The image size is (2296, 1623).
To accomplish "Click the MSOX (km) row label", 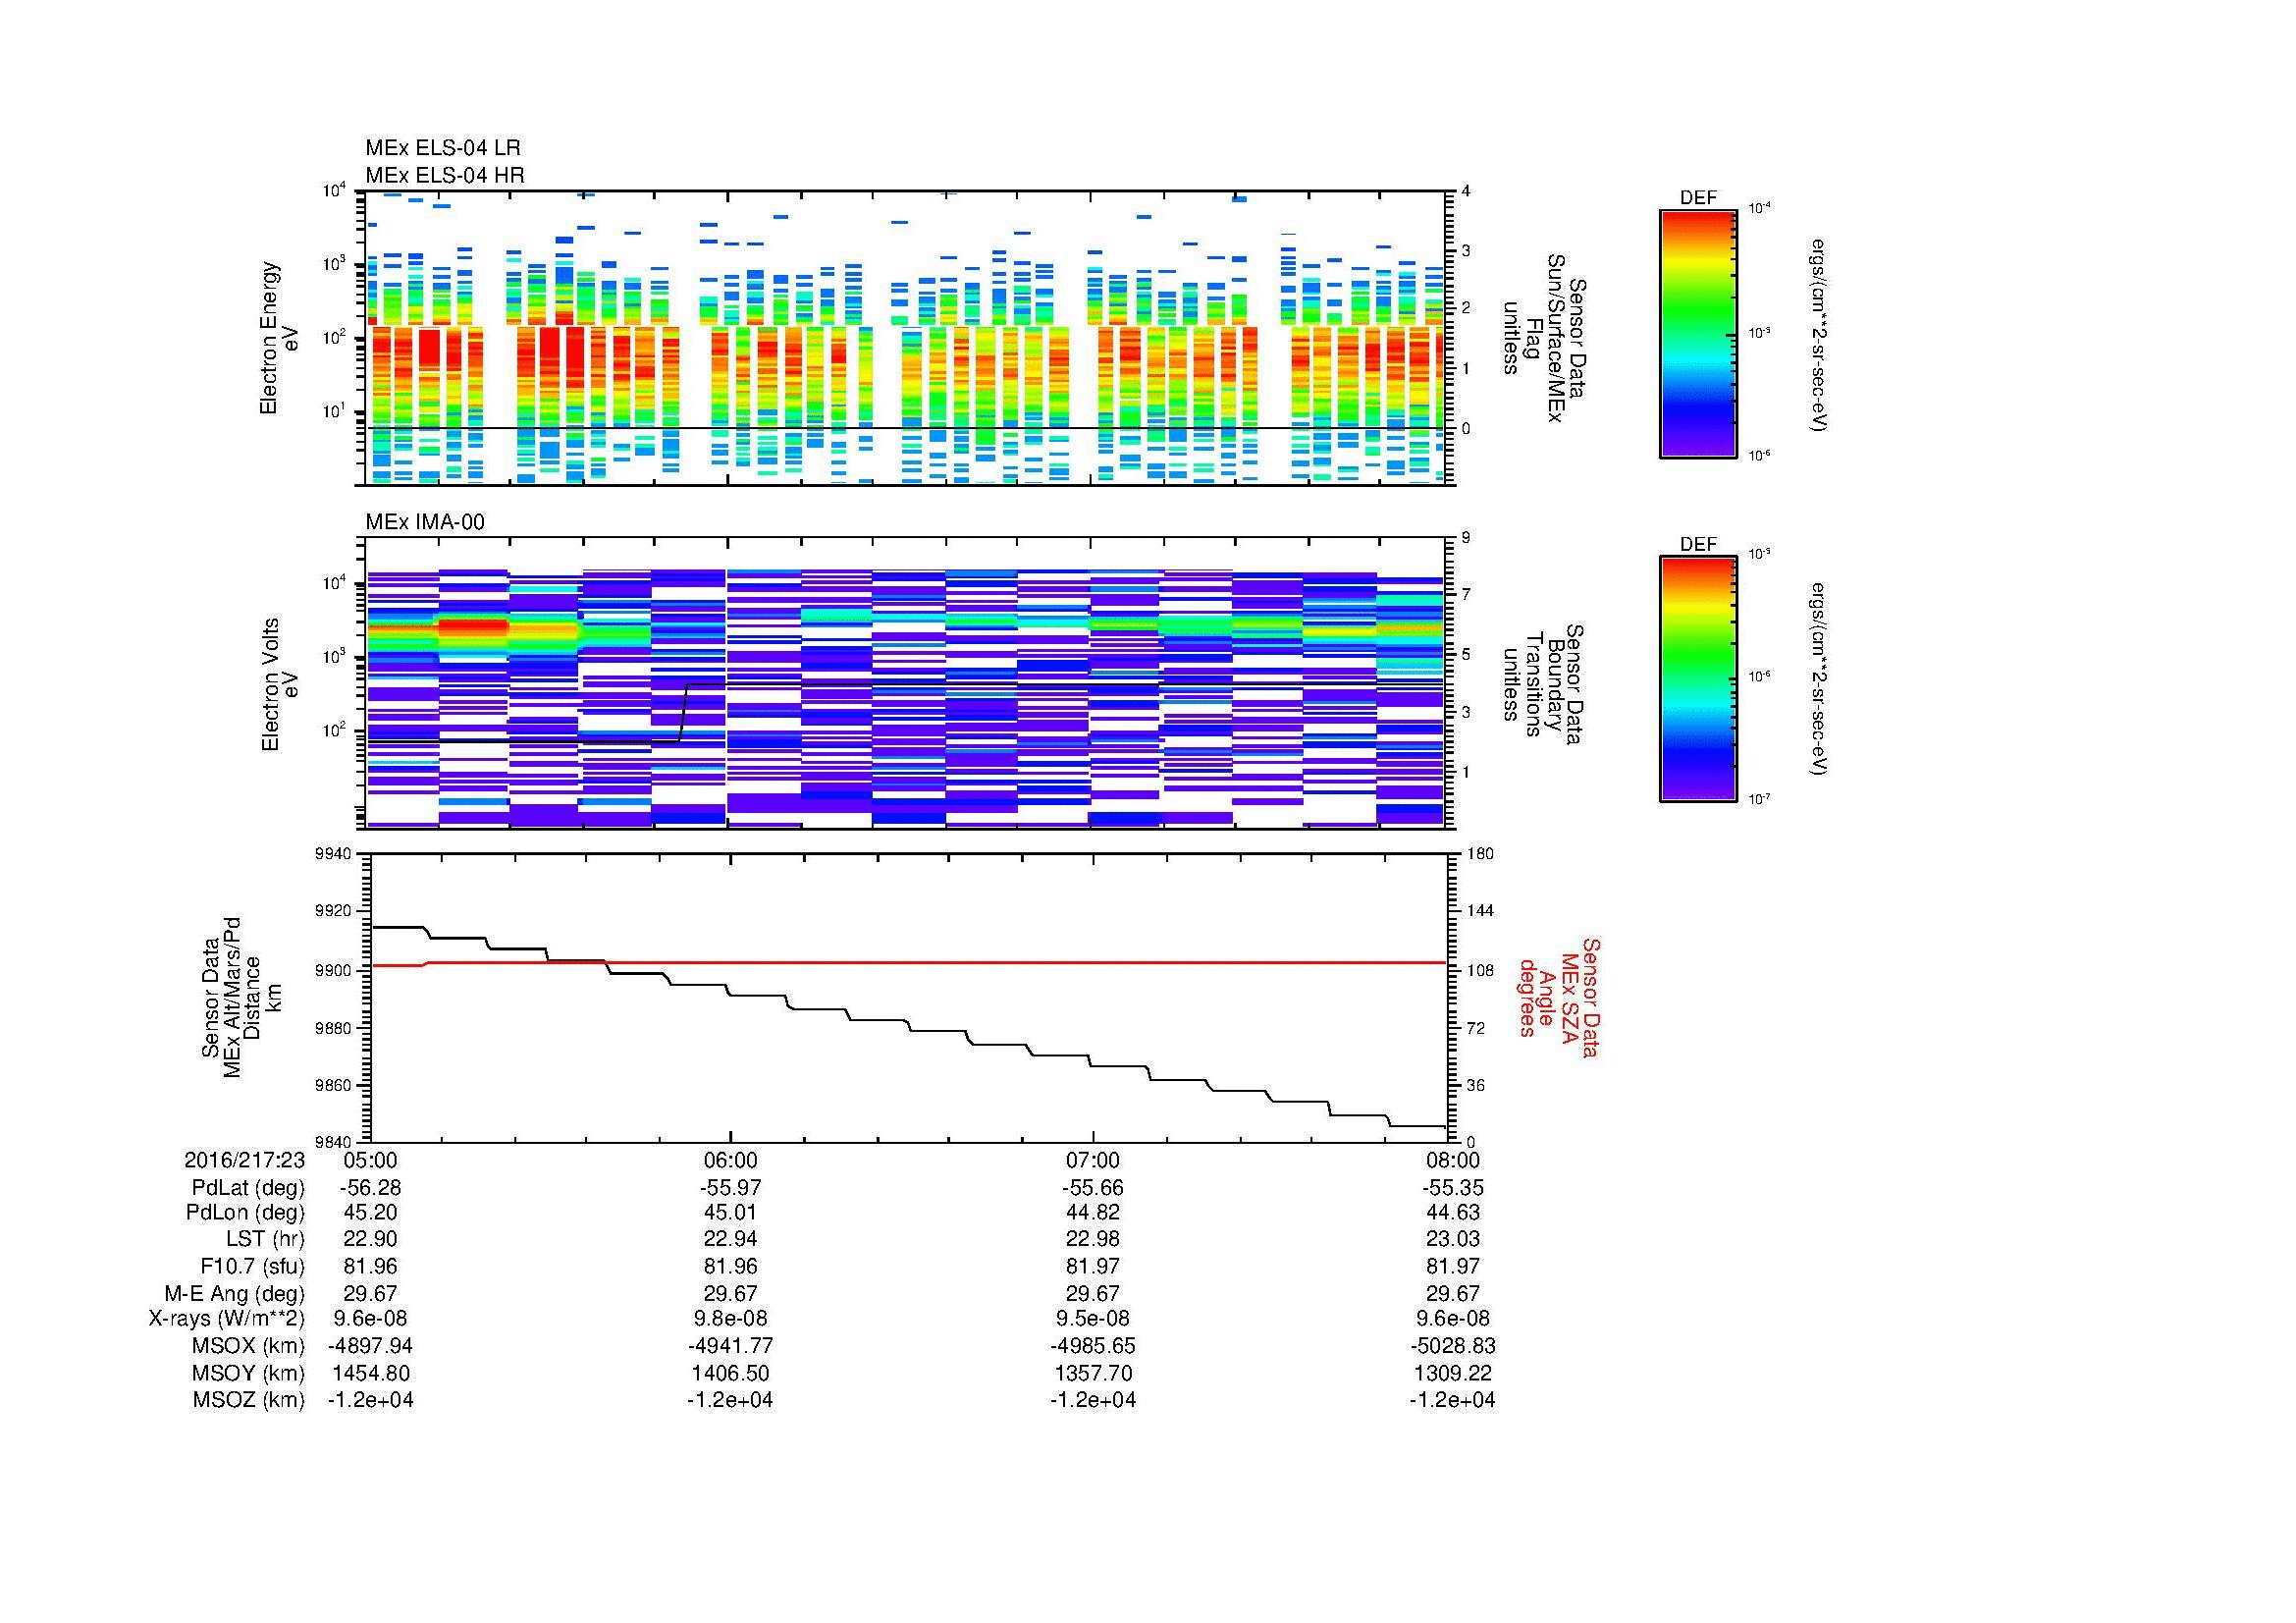I will [x=248, y=1346].
